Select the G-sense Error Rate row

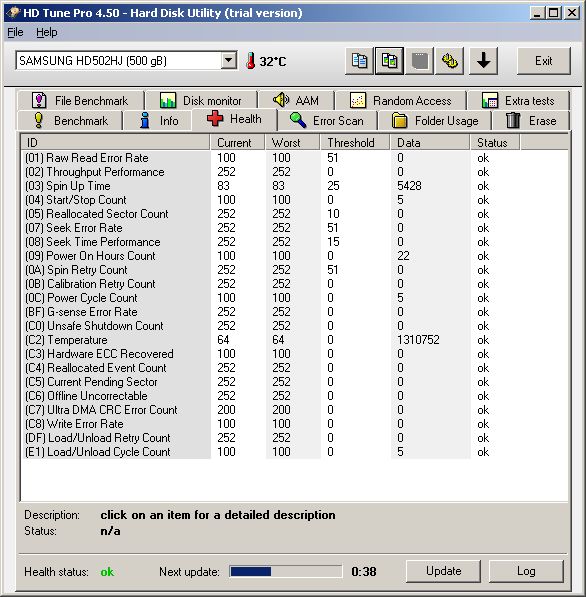tap(294, 312)
